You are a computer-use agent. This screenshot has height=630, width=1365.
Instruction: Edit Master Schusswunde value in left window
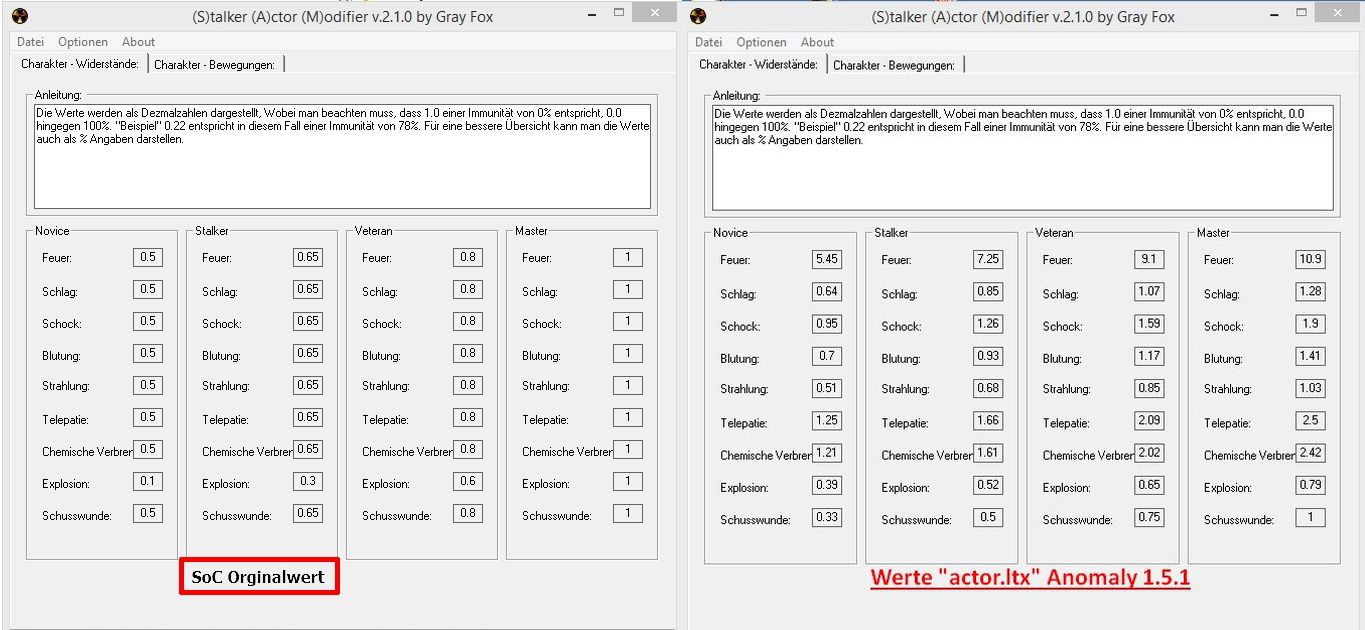628,513
